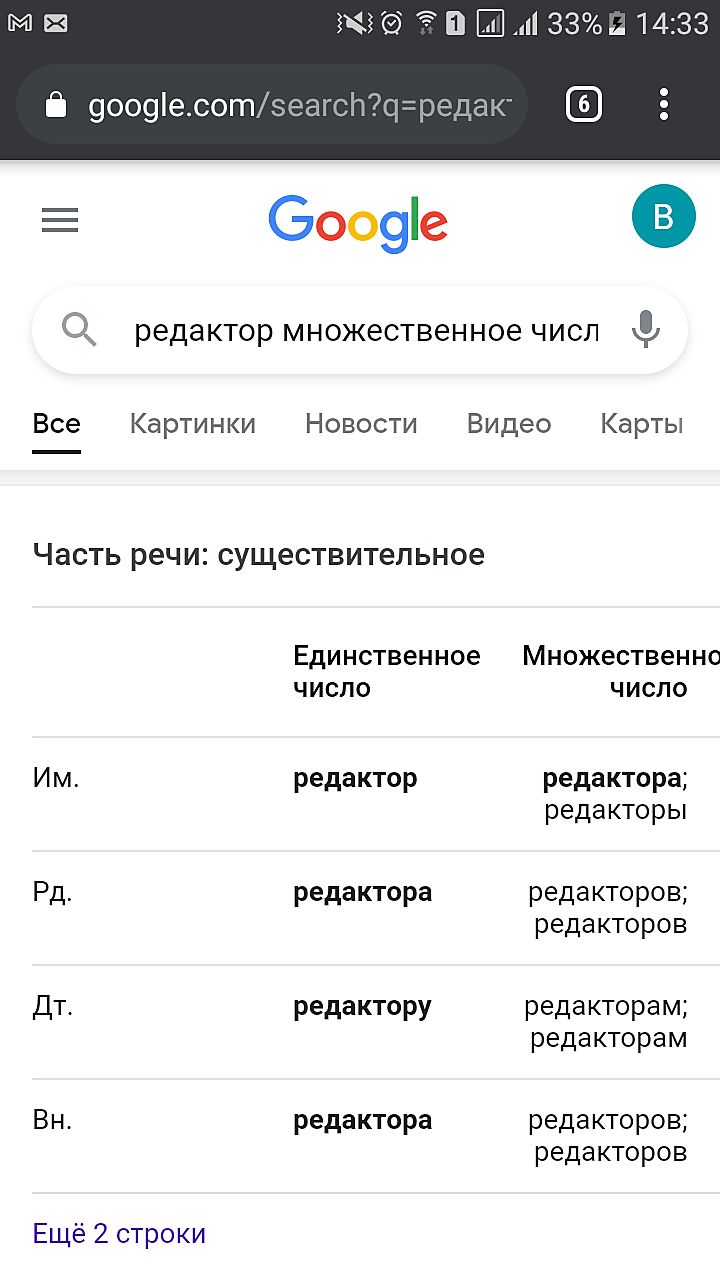Open the Видео results tab

(x=508, y=424)
